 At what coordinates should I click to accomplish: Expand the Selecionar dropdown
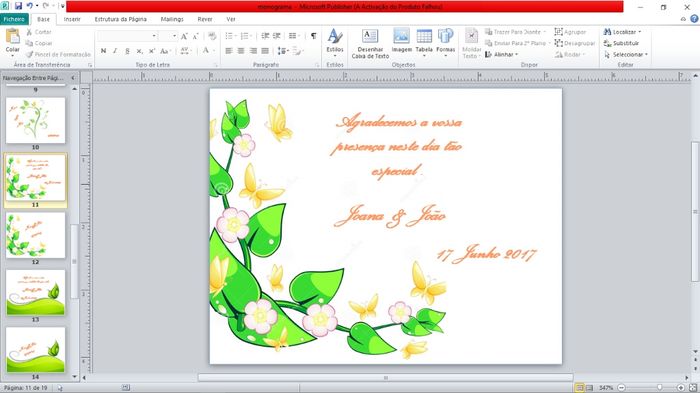pos(646,54)
